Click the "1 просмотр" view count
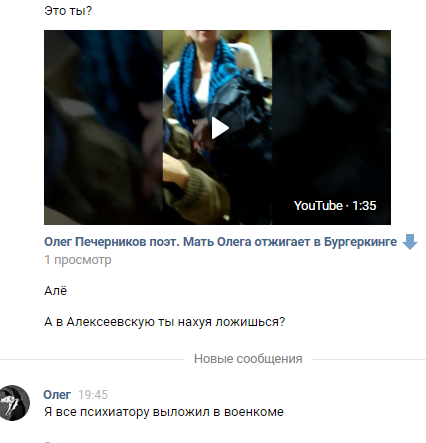426x443 pixels. pos(78,260)
